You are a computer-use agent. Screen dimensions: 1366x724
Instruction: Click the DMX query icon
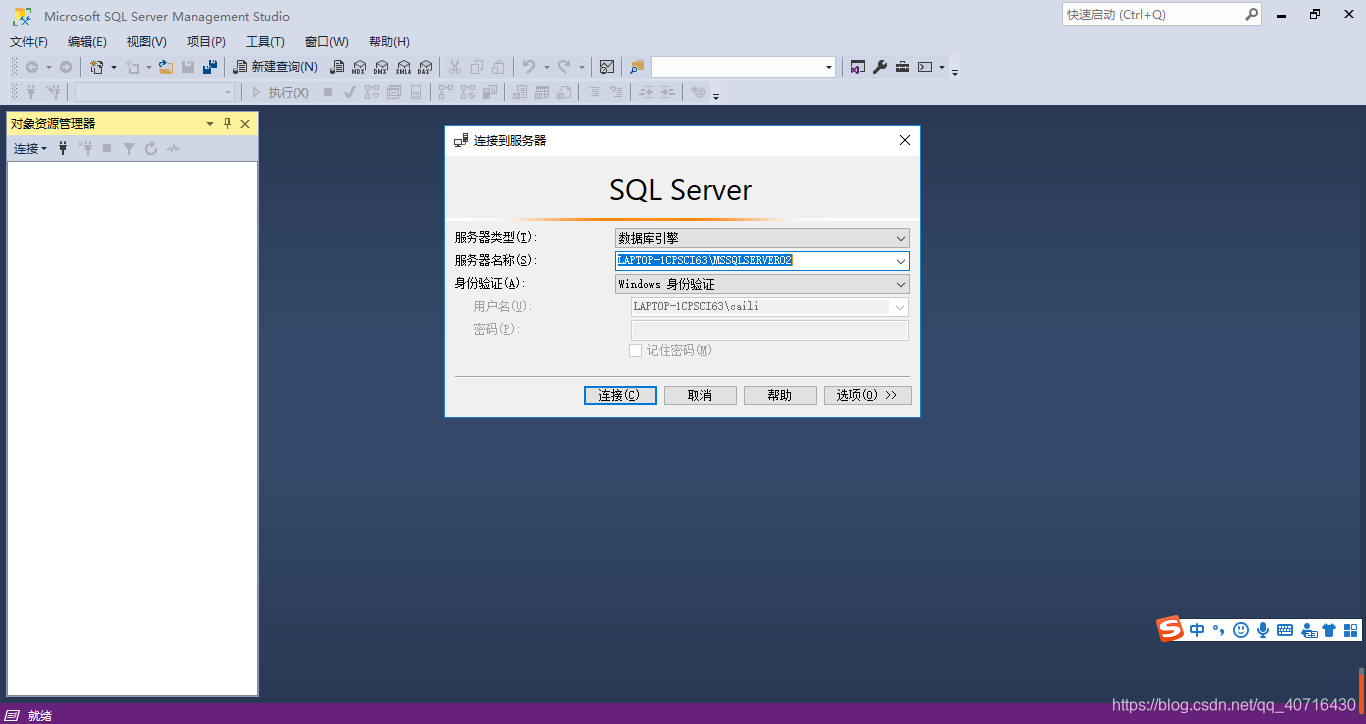tap(381, 67)
